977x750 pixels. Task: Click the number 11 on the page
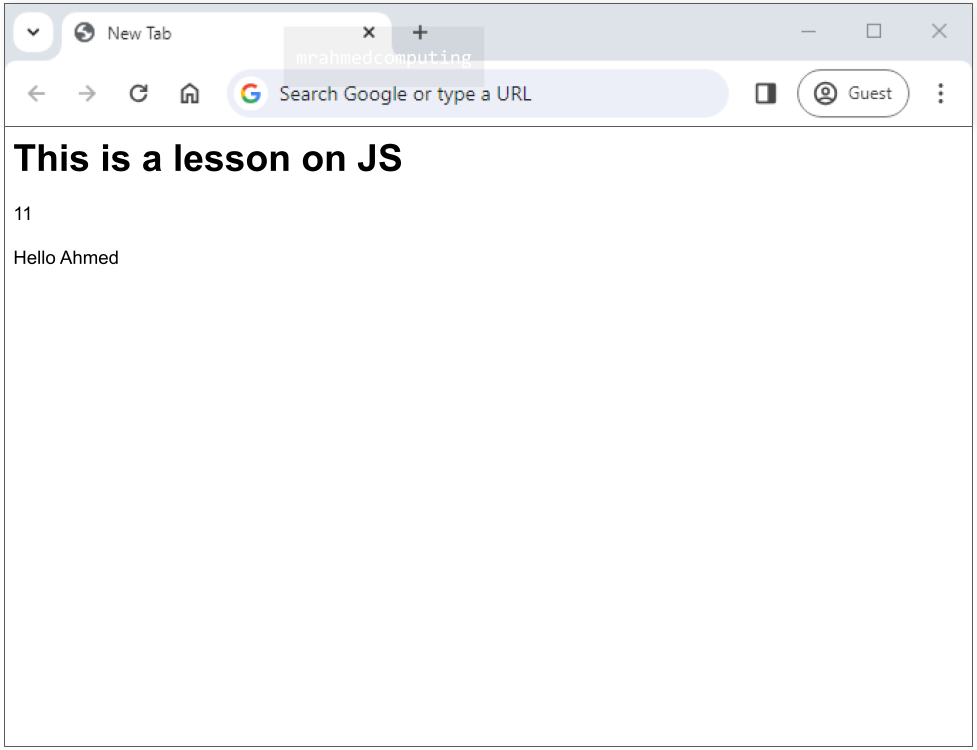coord(23,214)
